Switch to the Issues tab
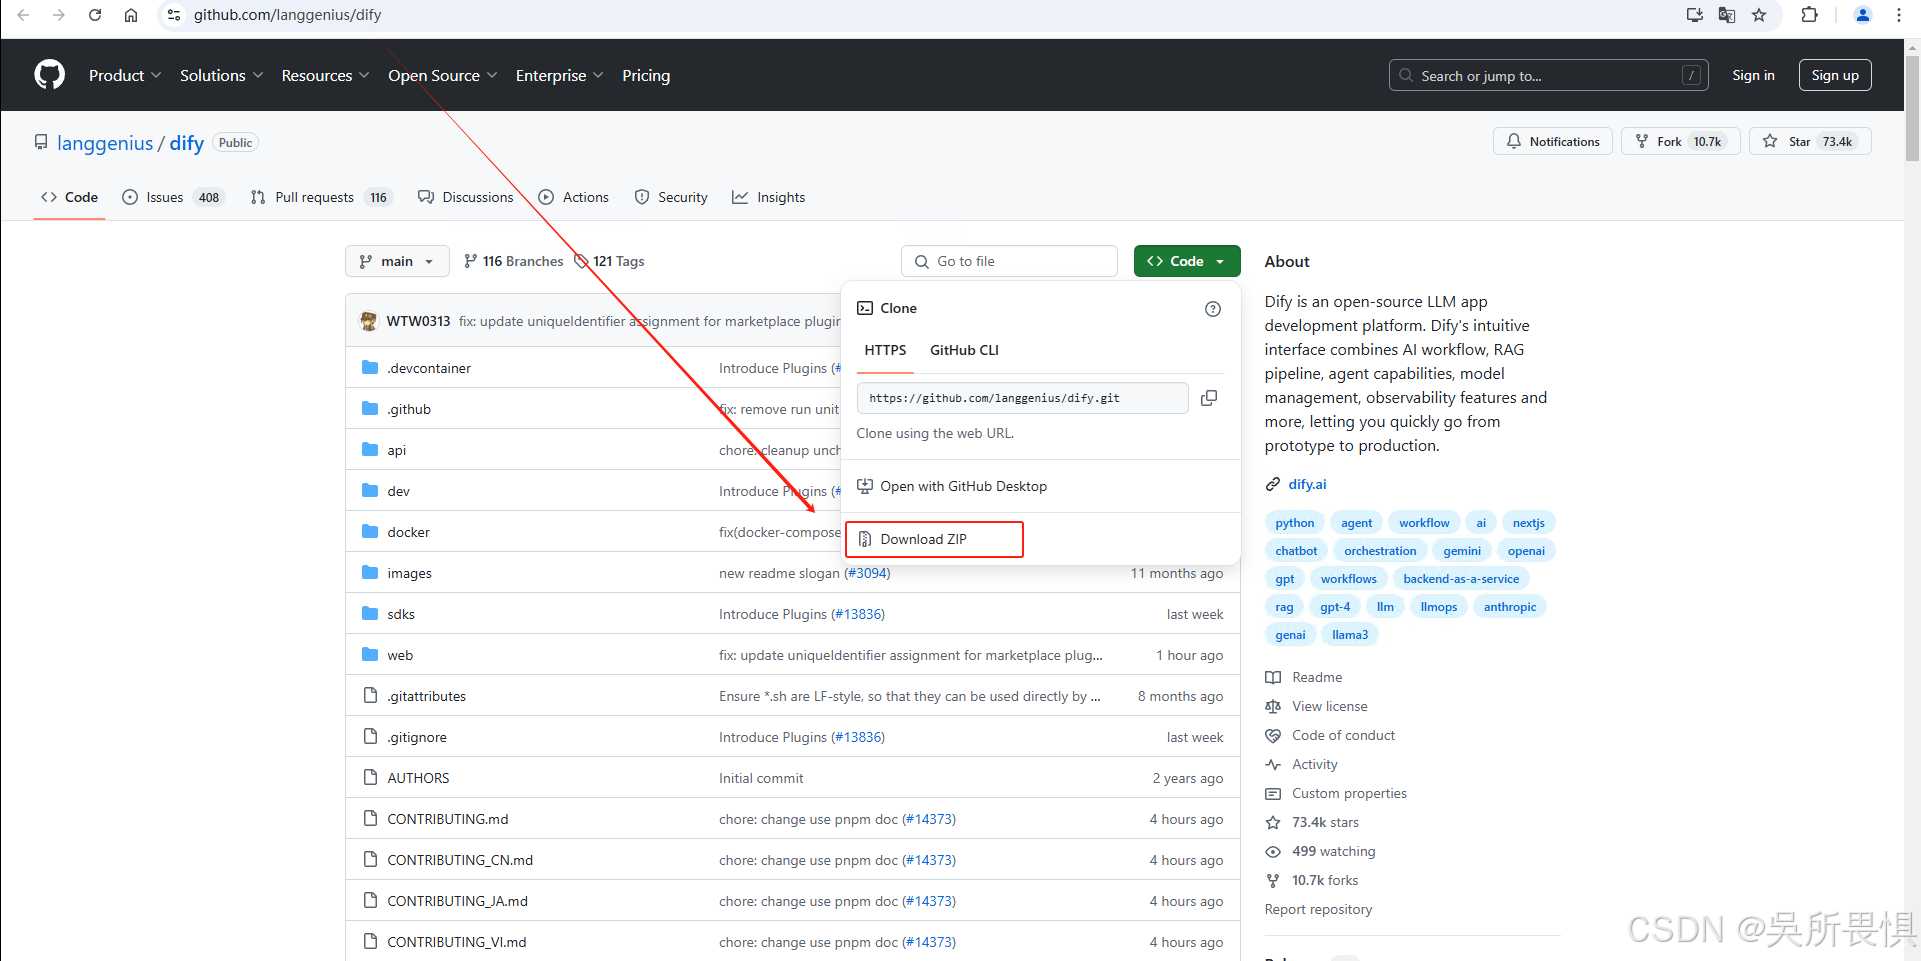Viewport: 1921px width, 961px height. click(x=173, y=197)
